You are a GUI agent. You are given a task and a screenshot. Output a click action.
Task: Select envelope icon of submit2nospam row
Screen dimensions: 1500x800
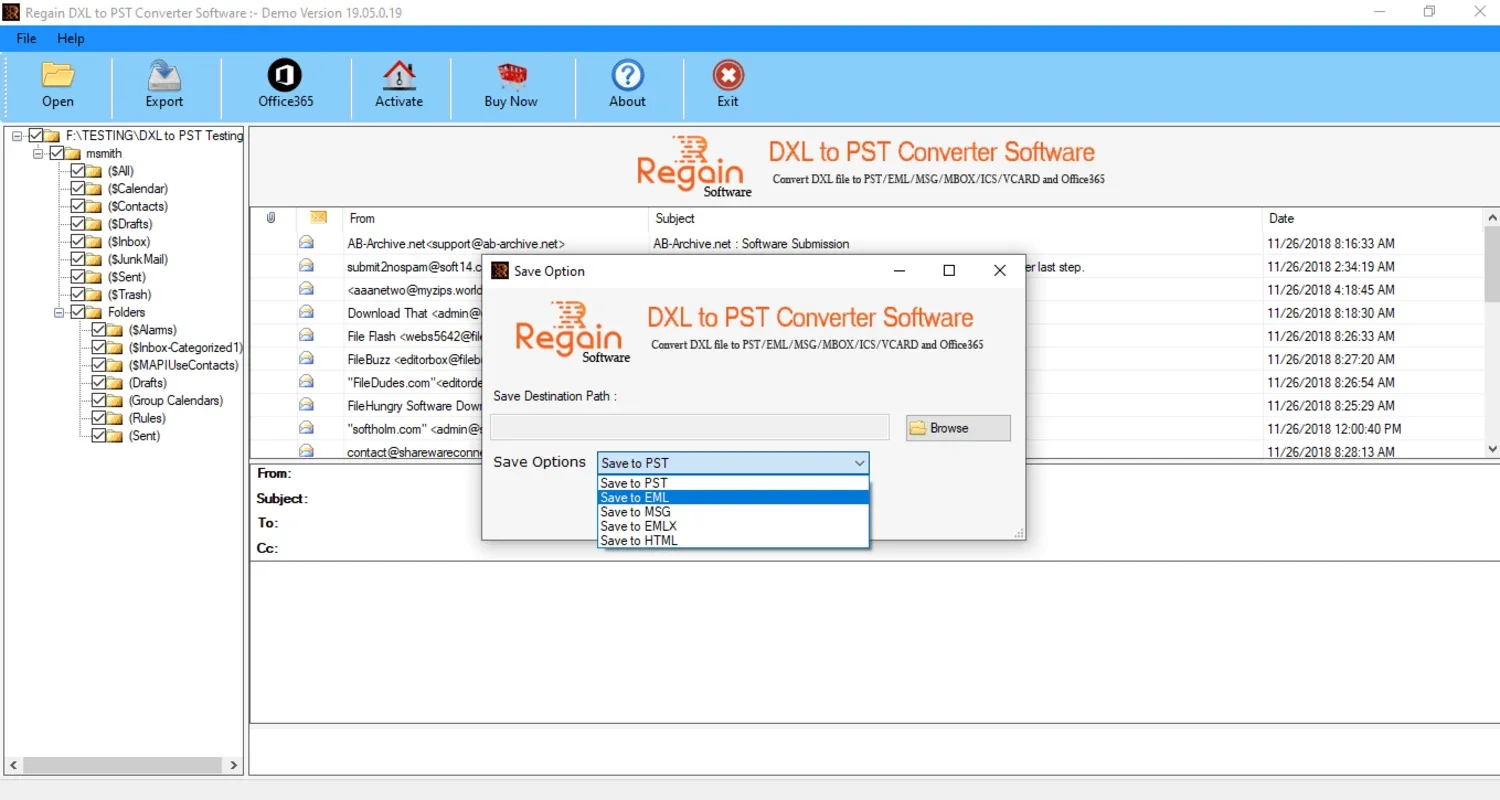click(x=306, y=266)
